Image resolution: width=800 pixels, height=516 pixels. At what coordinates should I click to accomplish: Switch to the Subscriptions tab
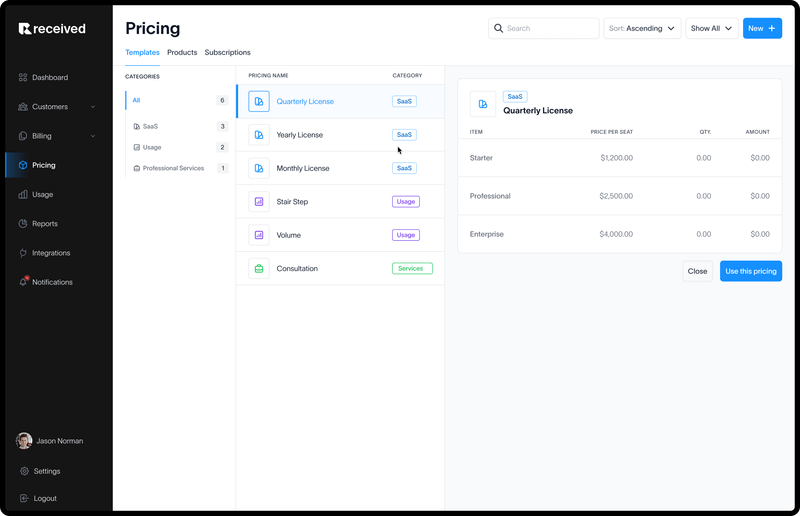(x=227, y=52)
